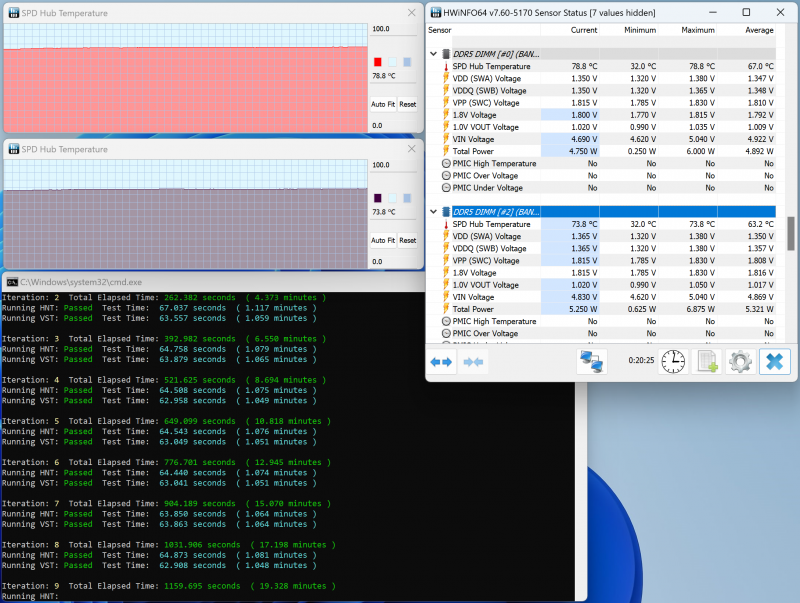Image resolution: width=800 pixels, height=603 pixels.
Task: Click the Average column header
Action: pyautogui.click(x=758, y=31)
